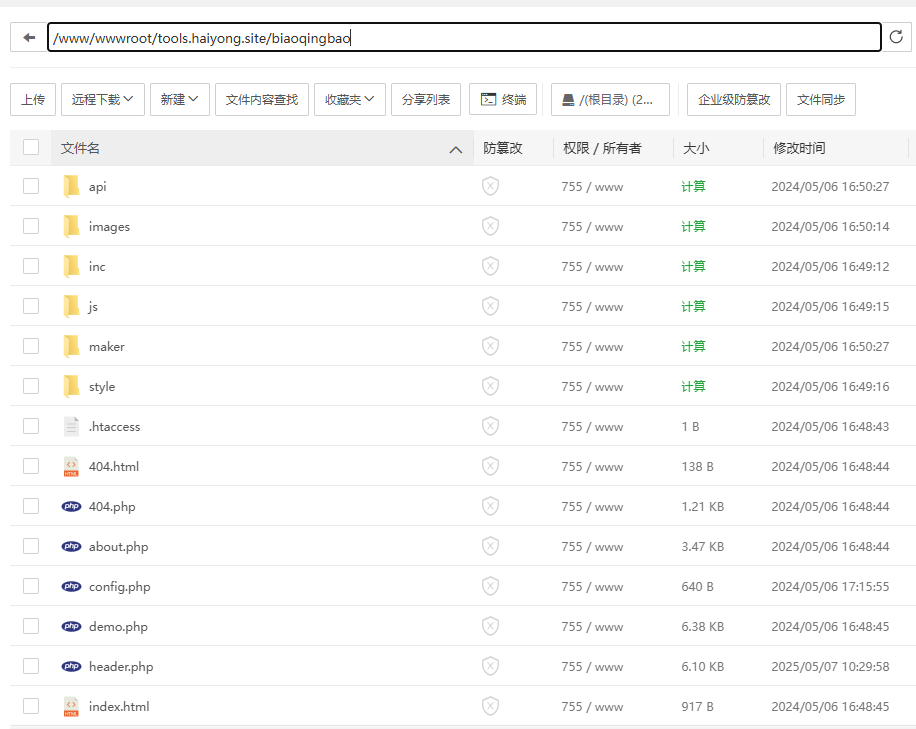Click the folder icon for images
This screenshot has height=729, width=916.
(71, 226)
